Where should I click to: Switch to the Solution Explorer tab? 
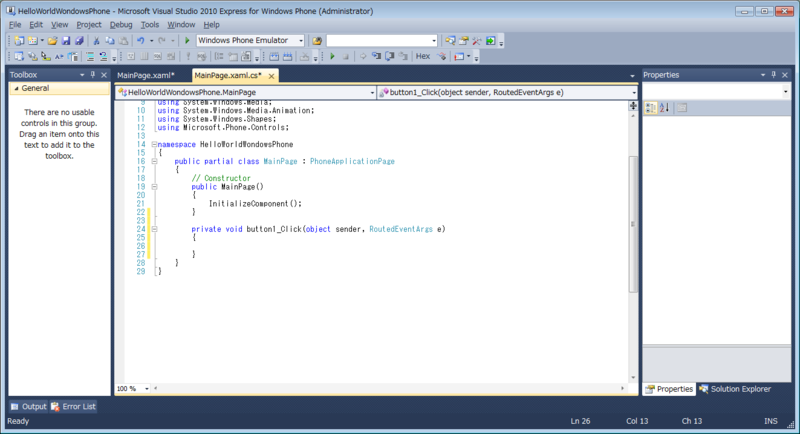tap(735, 389)
